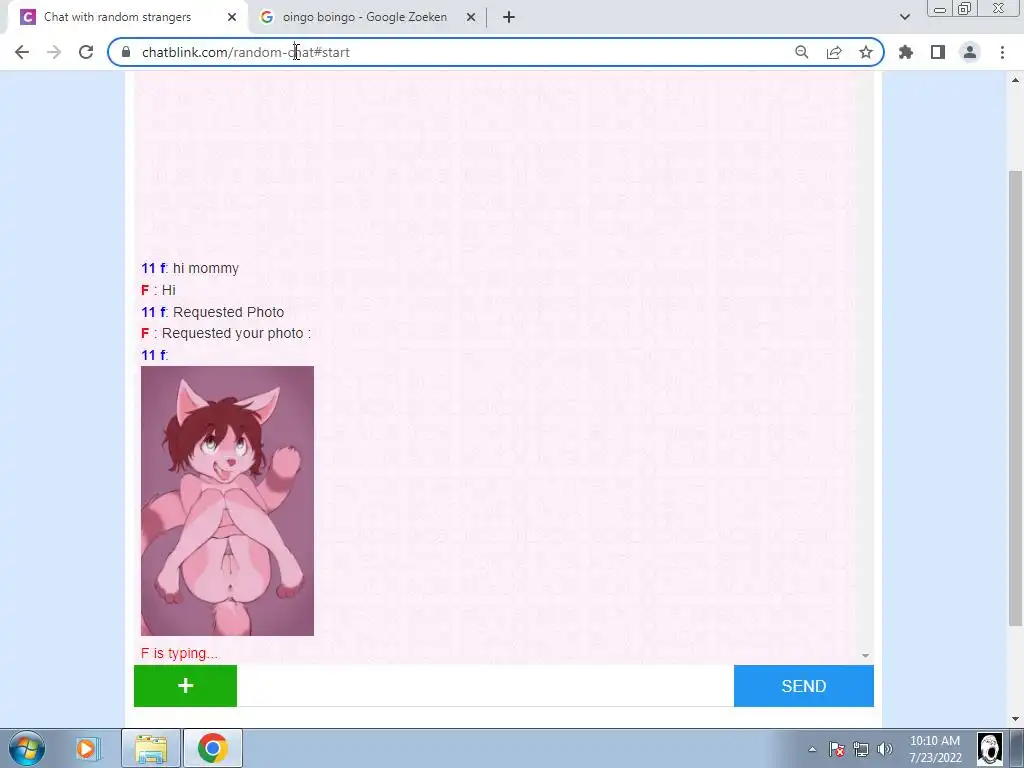Show hidden system tray icons

tap(812, 749)
